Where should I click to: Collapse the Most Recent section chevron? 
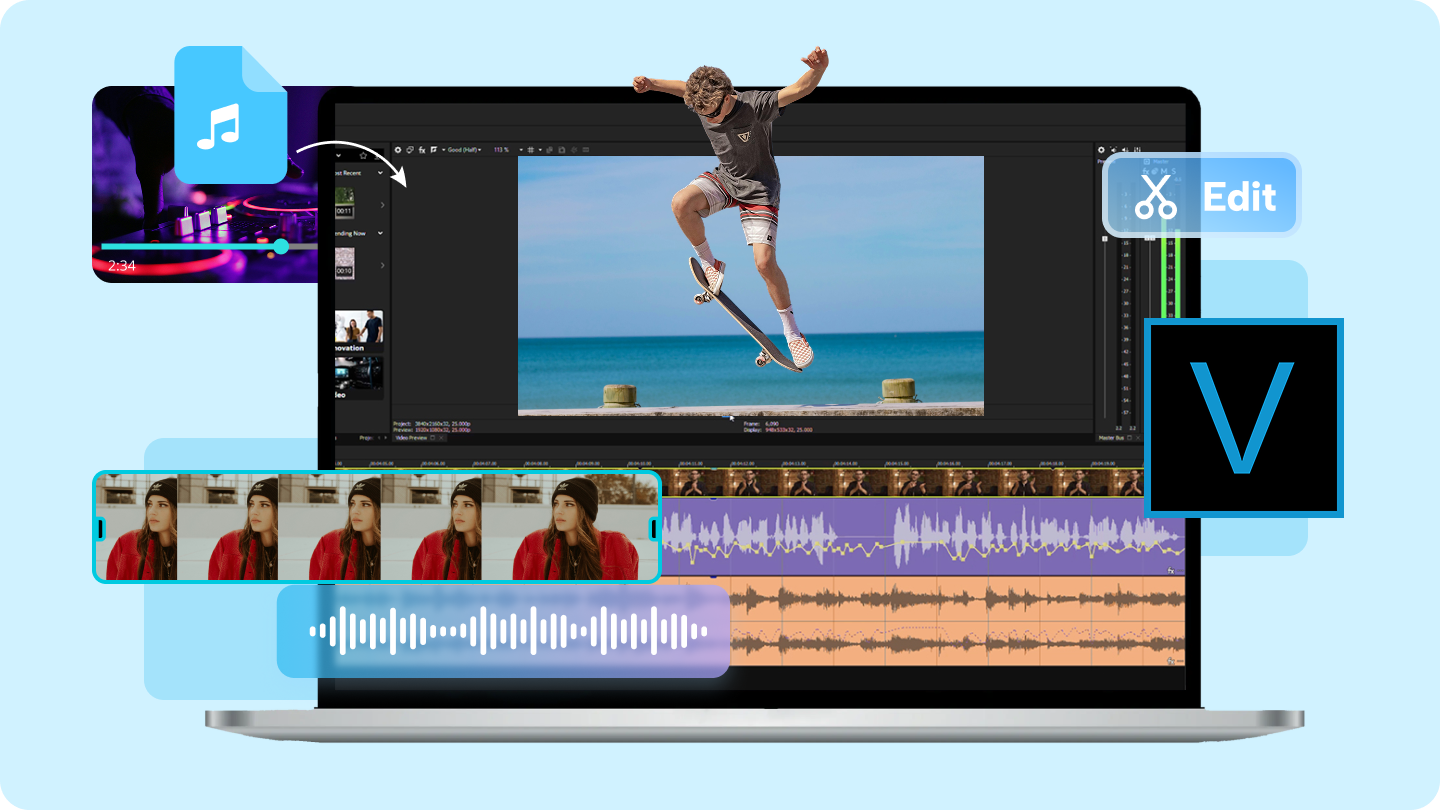click(380, 173)
